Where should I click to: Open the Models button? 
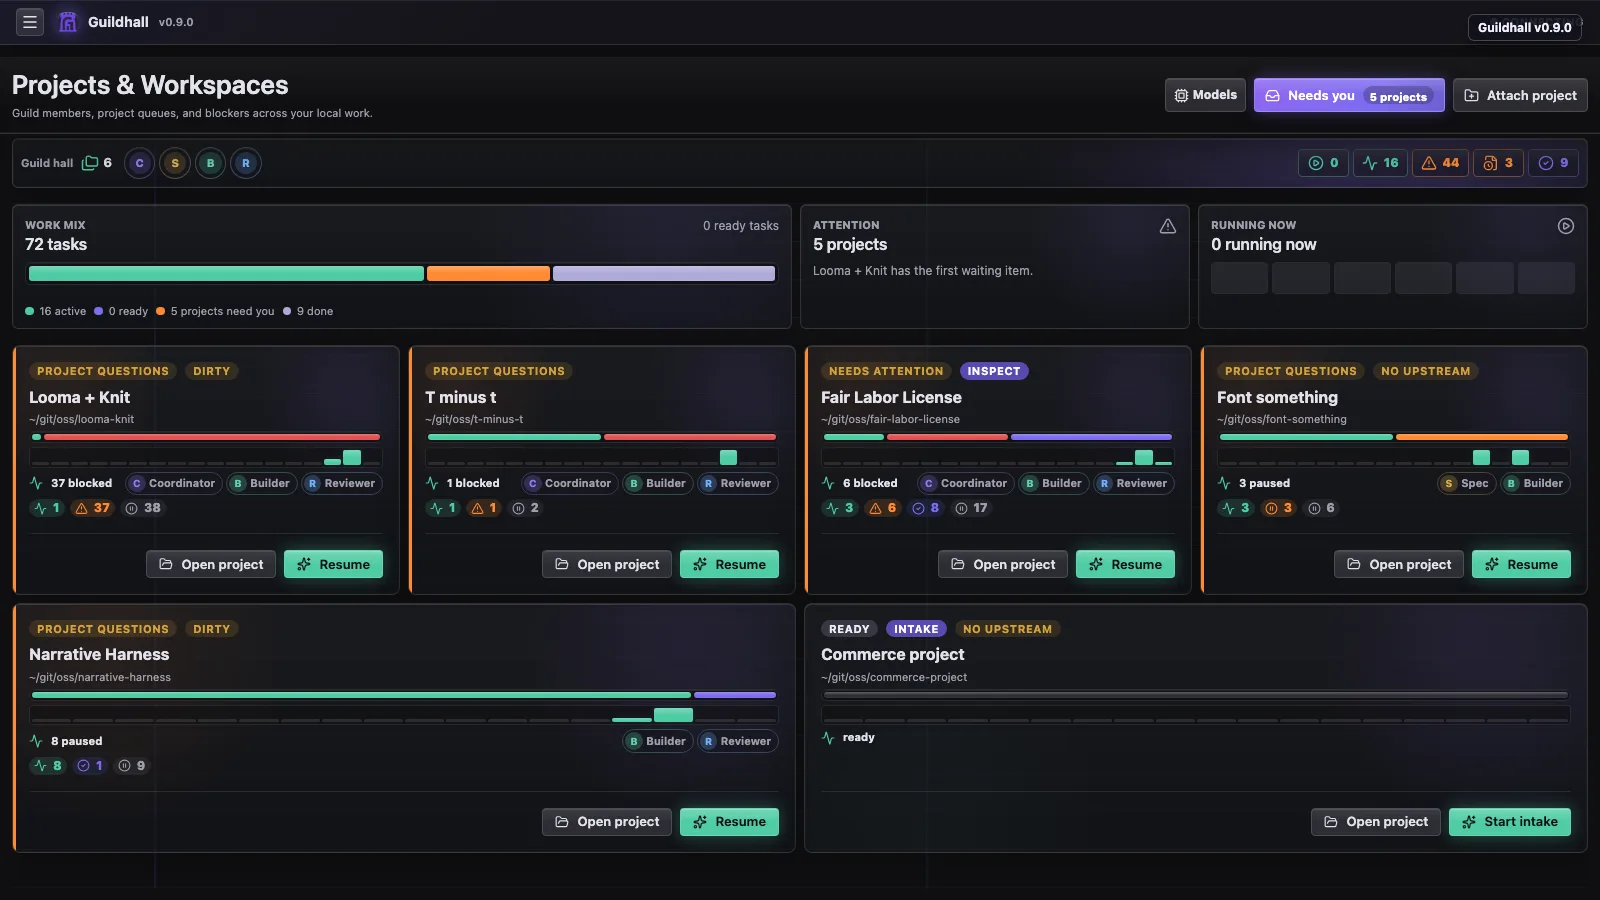(x=1205, y=95)
